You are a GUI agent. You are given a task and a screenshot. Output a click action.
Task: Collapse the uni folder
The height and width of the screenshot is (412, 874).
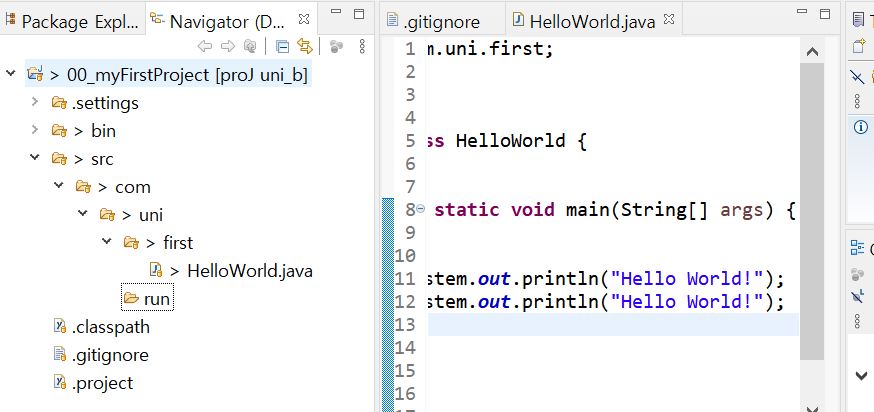tap(82, 212)
